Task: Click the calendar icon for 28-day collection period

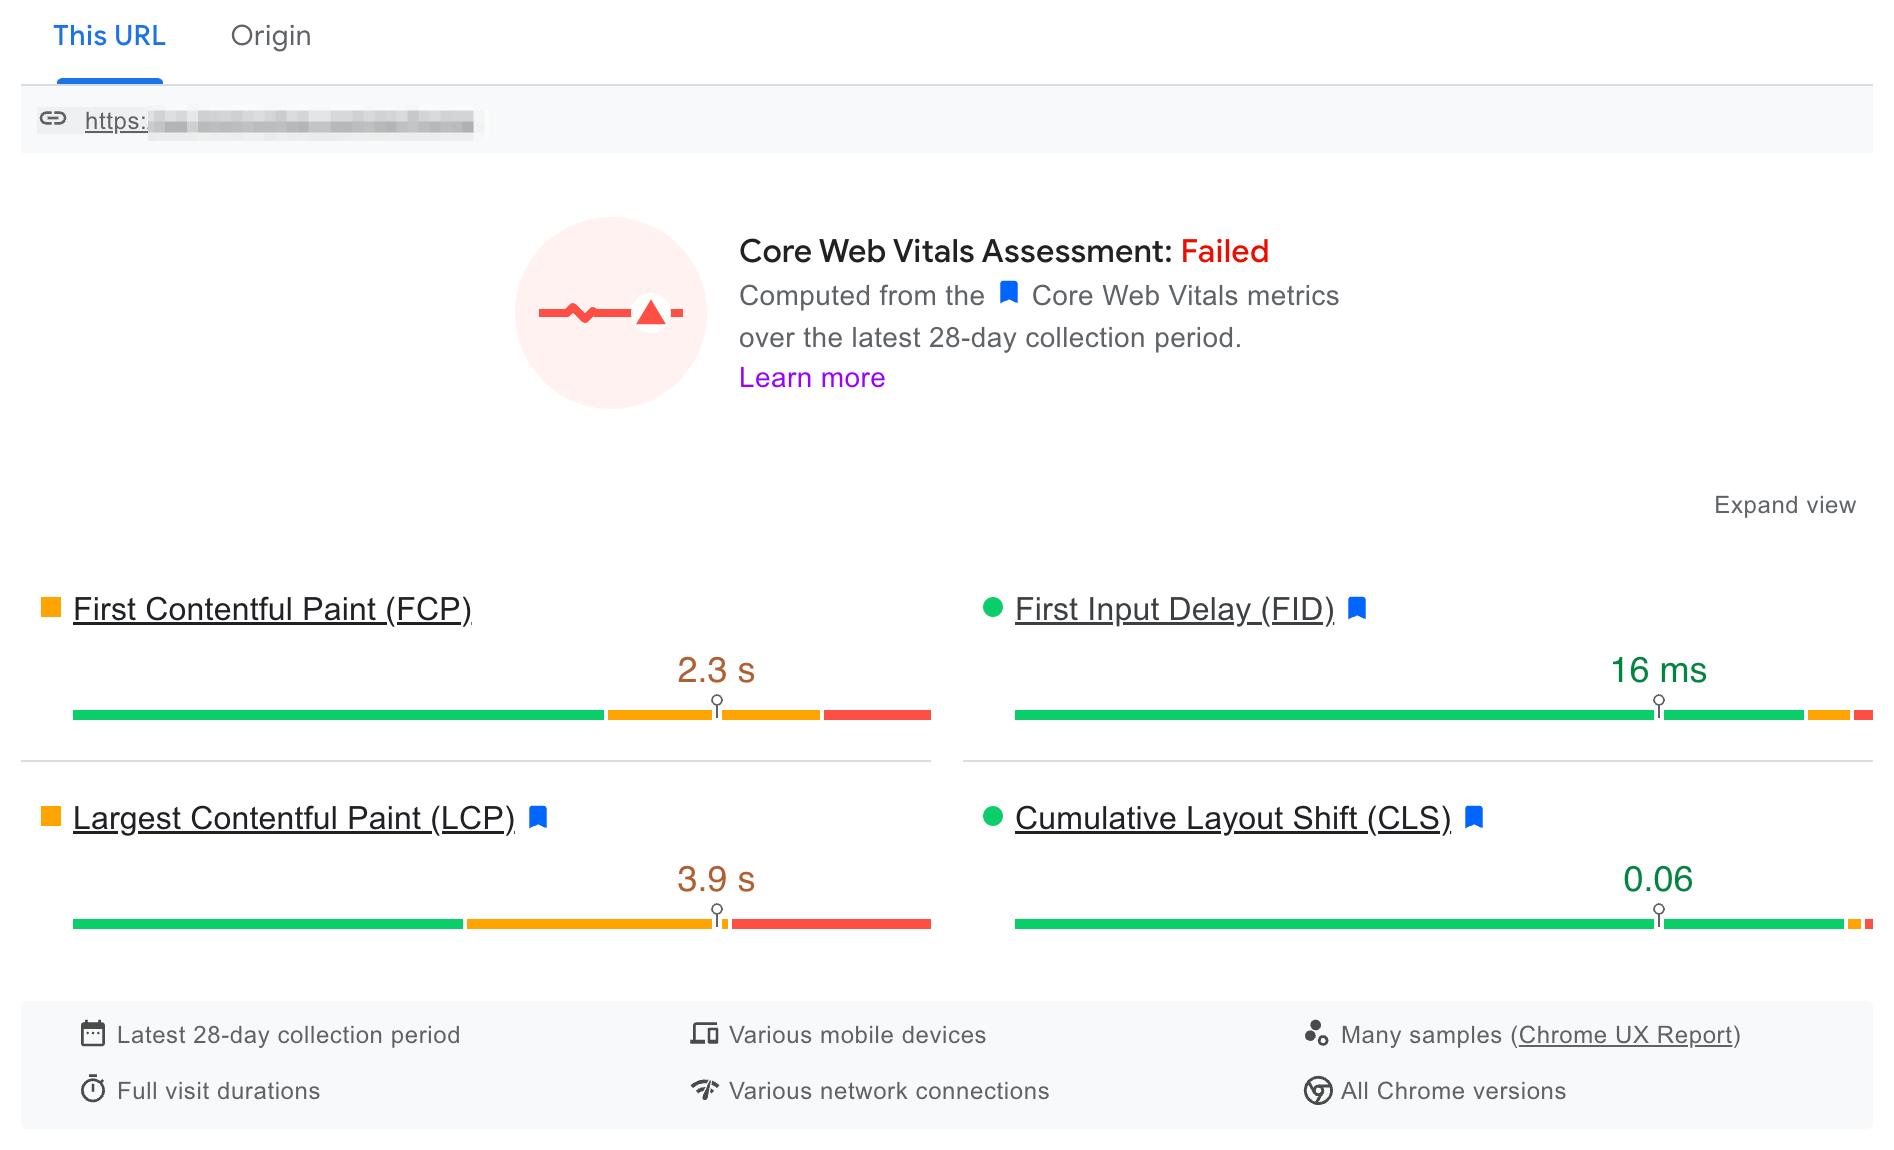Action: [93, 1034]
